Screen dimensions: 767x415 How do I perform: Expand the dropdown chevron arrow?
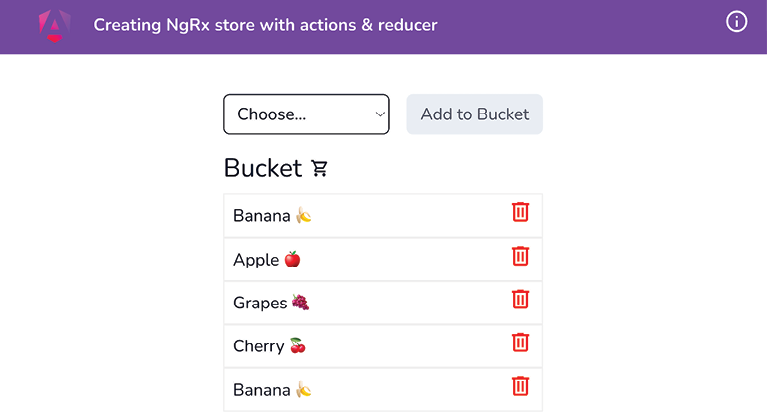(380, 115)
